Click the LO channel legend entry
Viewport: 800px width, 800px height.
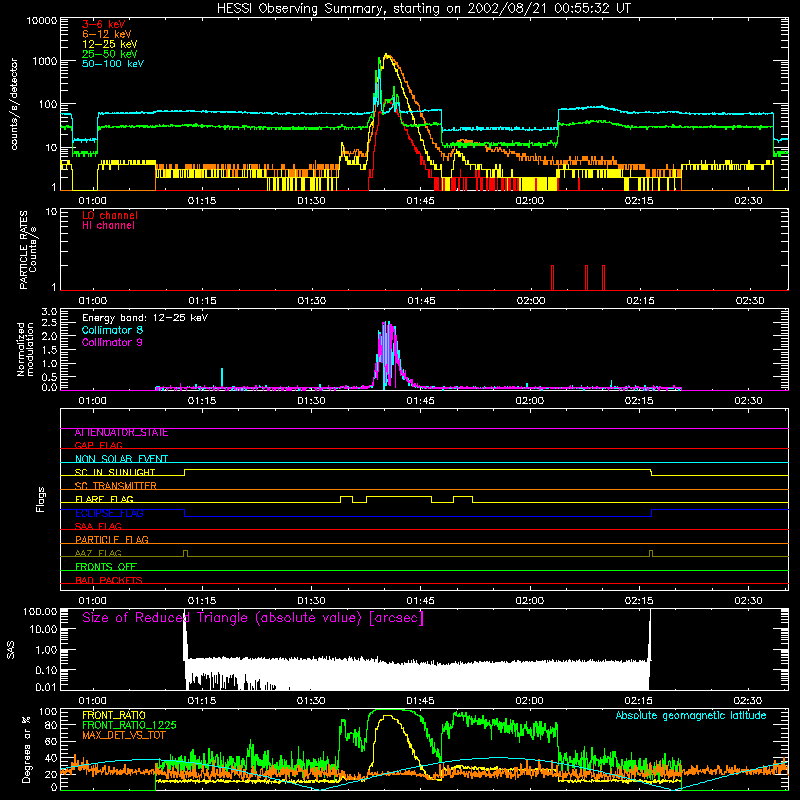tap(110, 215)
